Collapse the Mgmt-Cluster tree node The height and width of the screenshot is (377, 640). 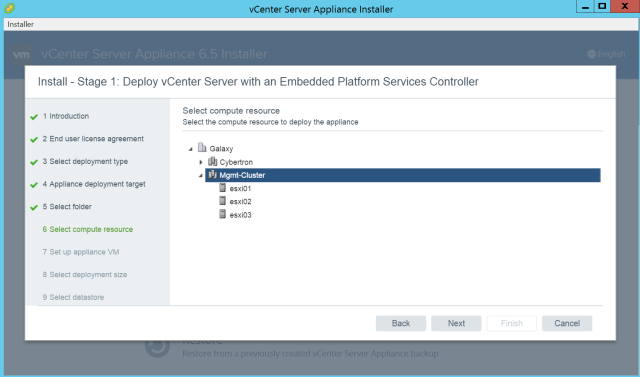201,175
